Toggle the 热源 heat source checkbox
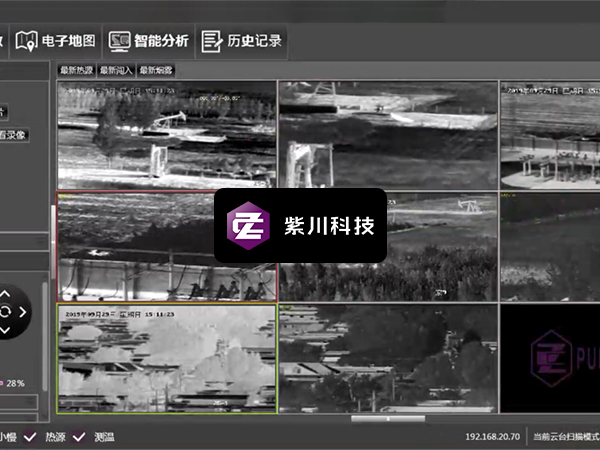Image resolution: width=600 pixels, height=450 pixels. click(31, 437)
